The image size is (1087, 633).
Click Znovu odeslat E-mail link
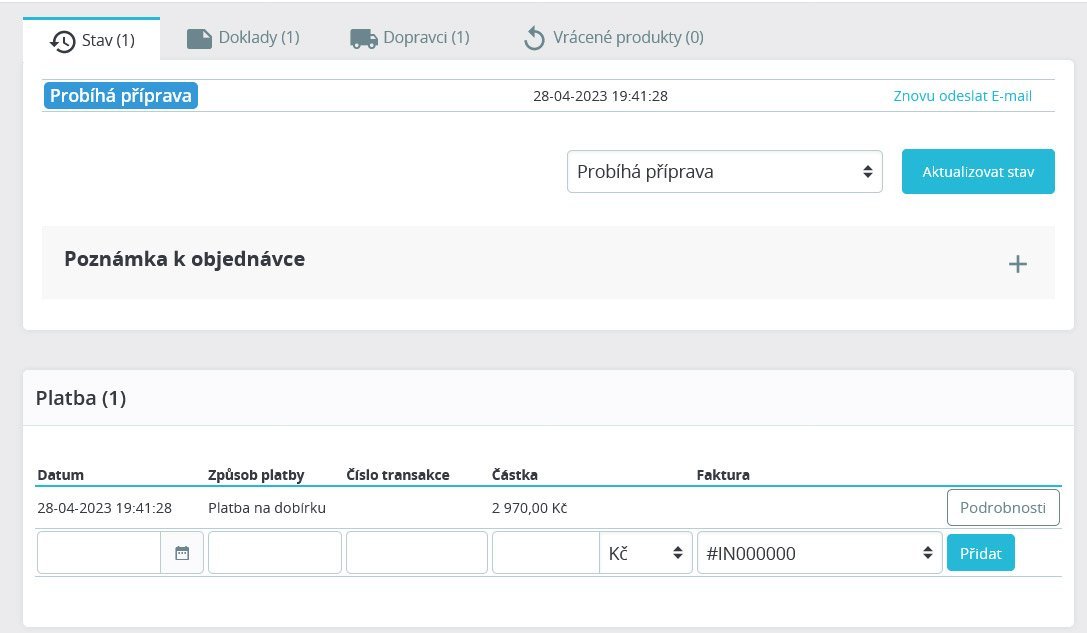(962, 96)
